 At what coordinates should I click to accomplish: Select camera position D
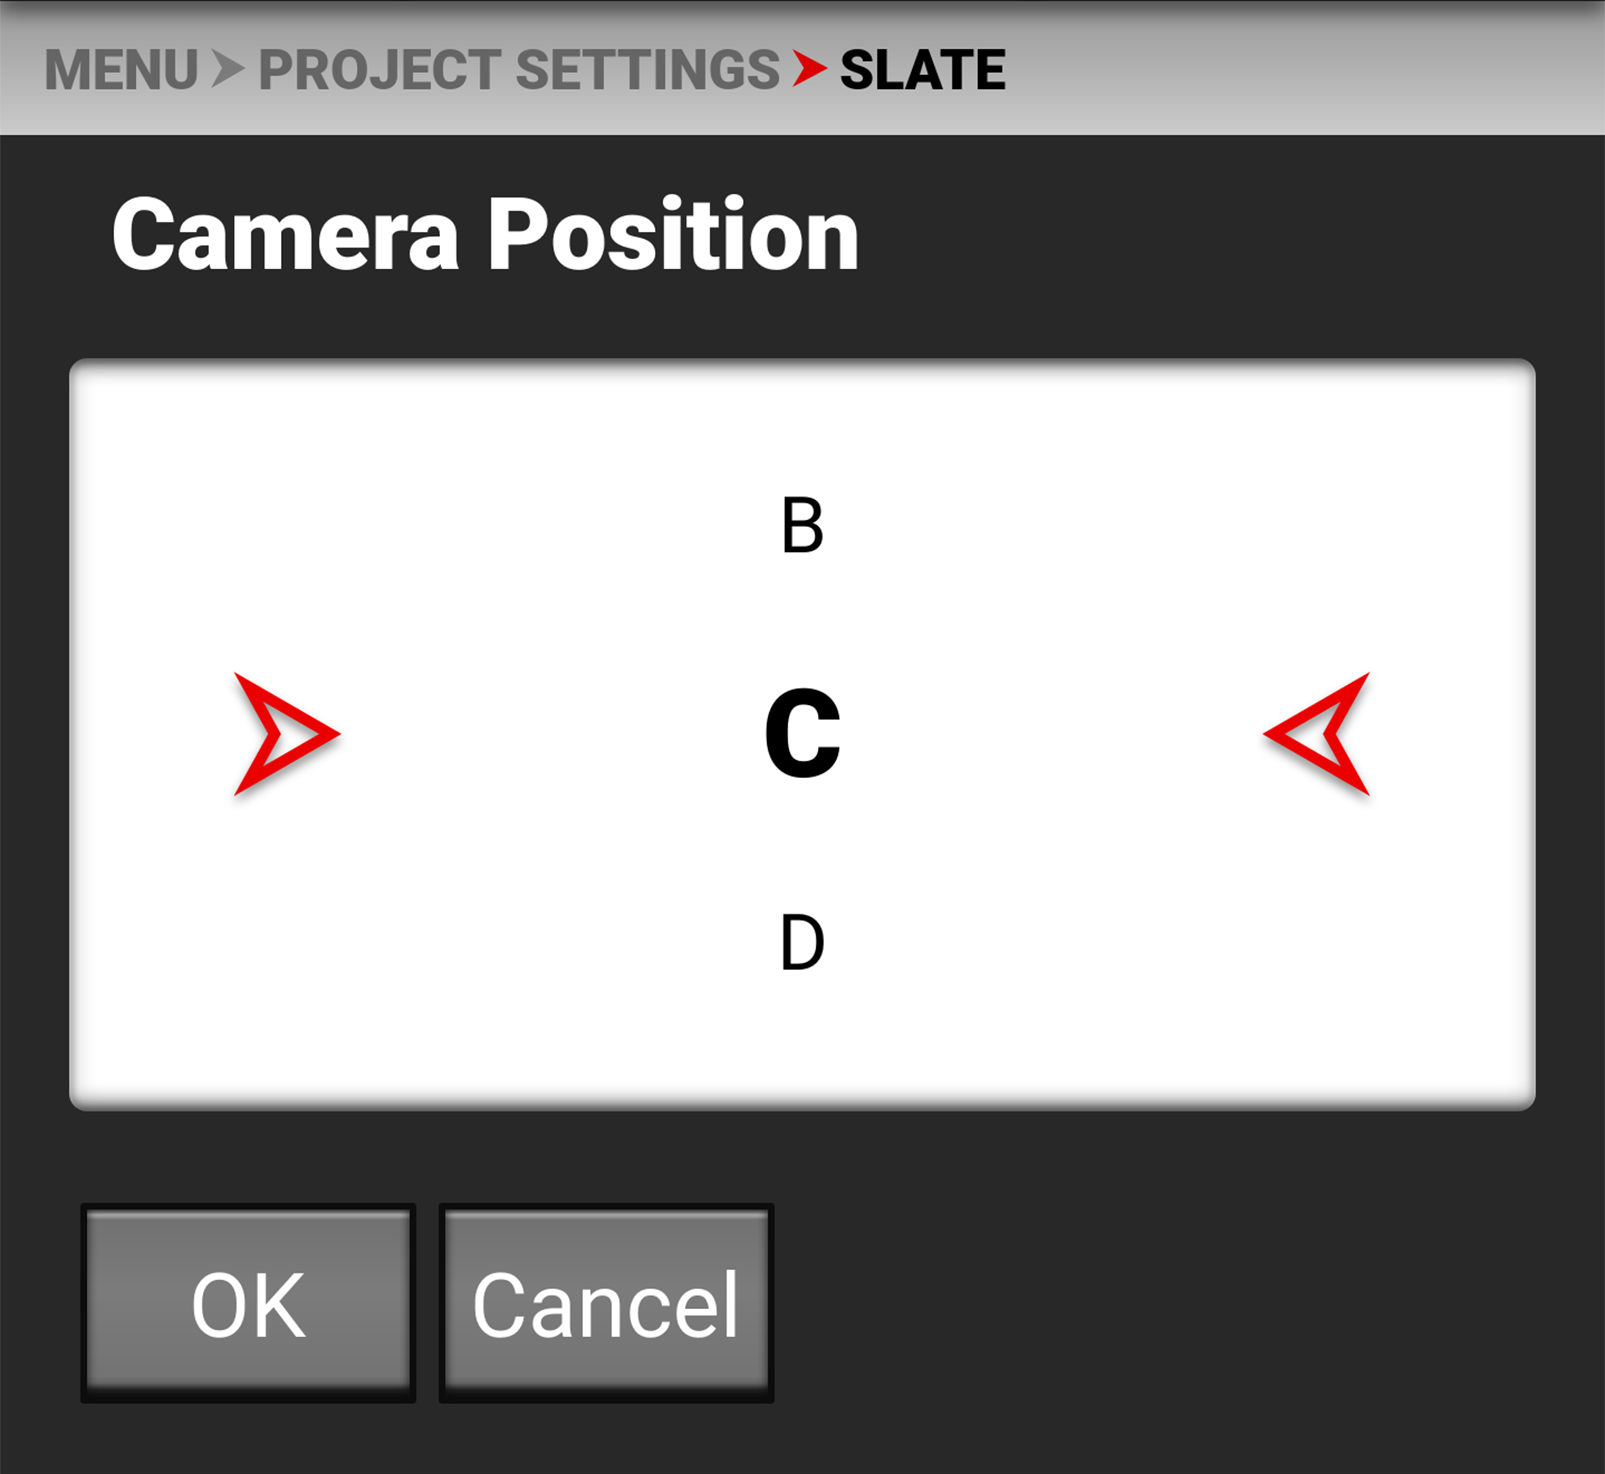tap(802, 942)
